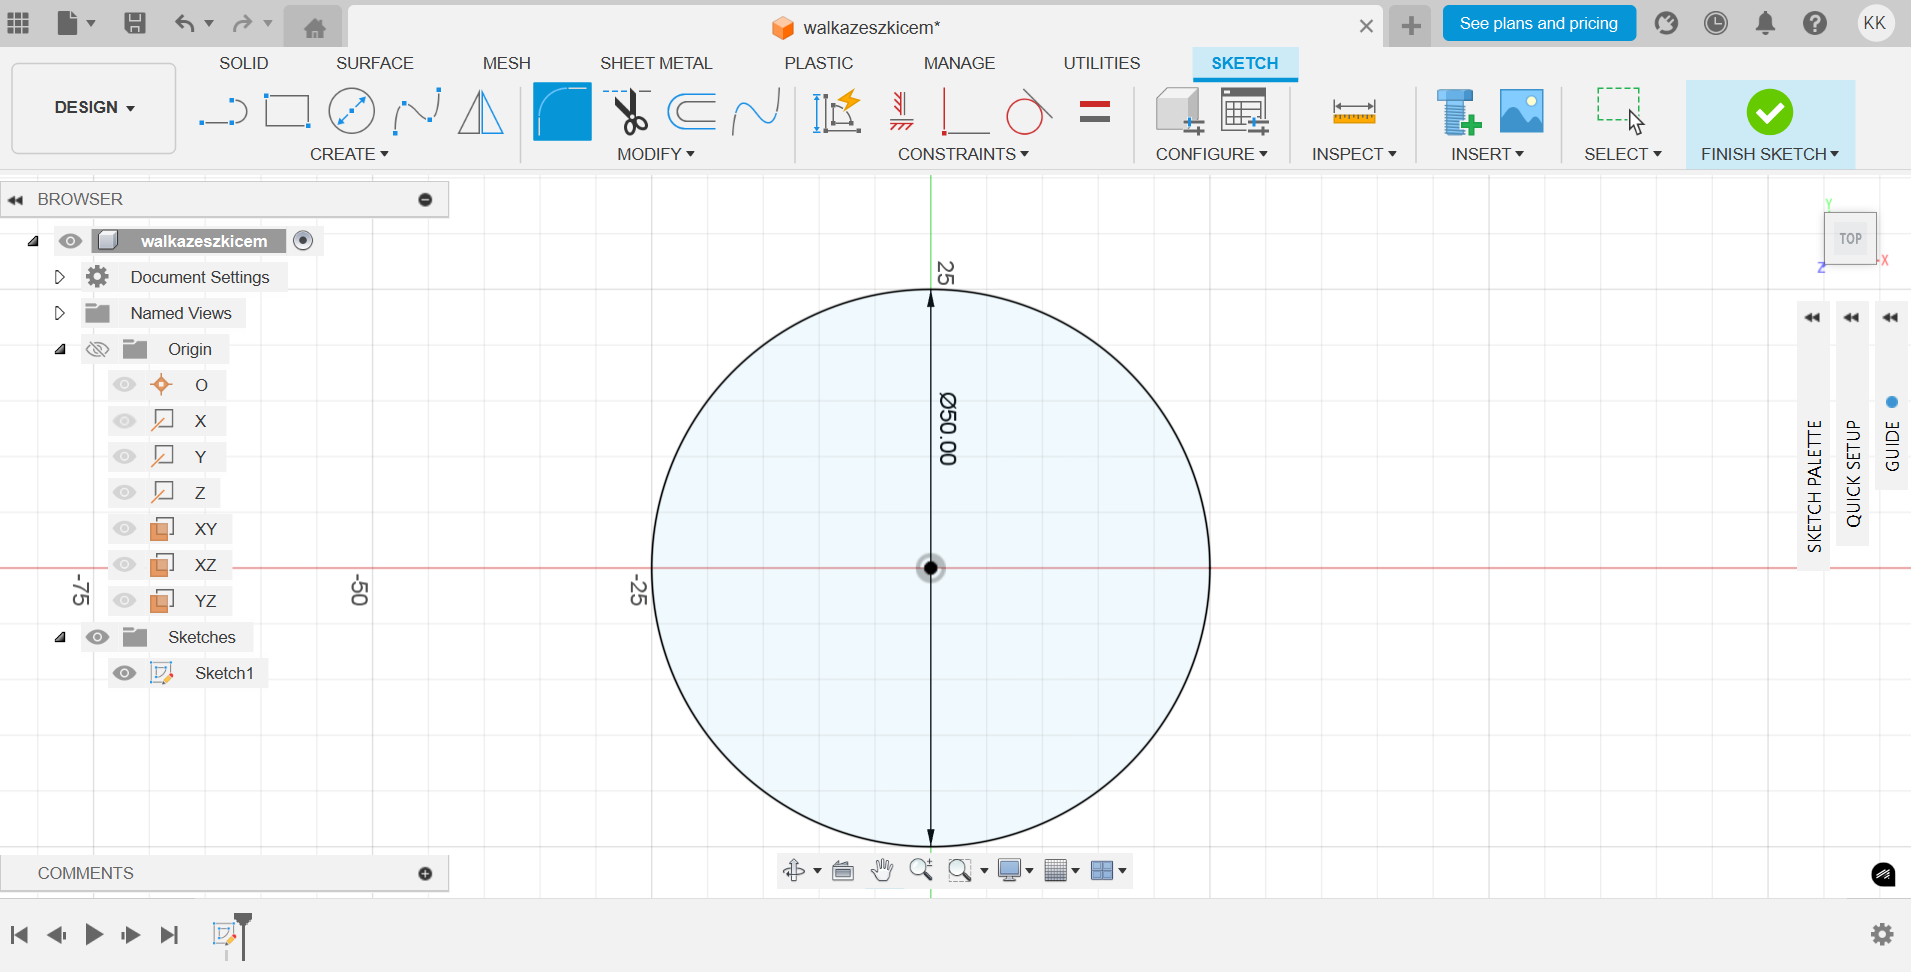Screen dimensions: 1911x972
Task: Switch to the SOLID tab
Action: coord(244,63)
